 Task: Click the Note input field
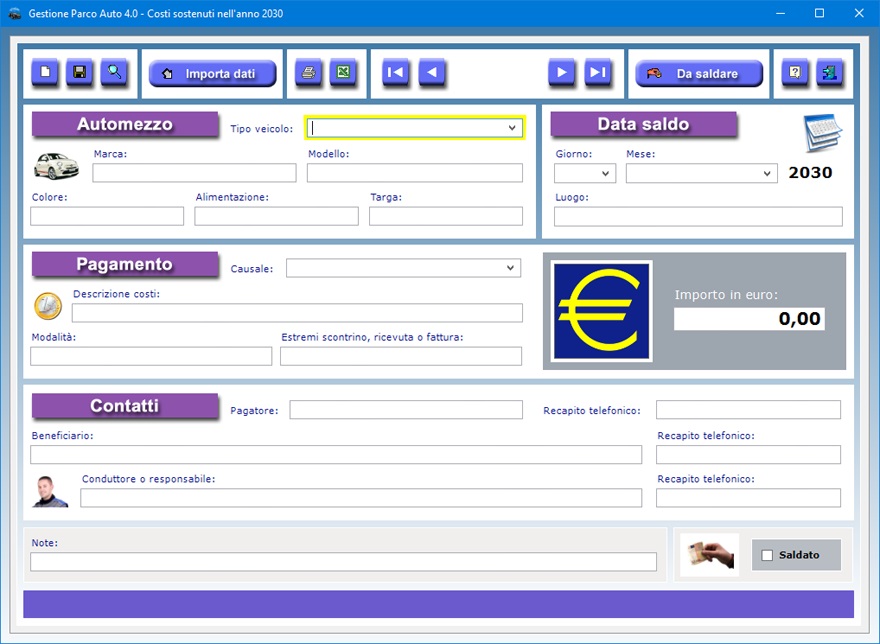343,561
